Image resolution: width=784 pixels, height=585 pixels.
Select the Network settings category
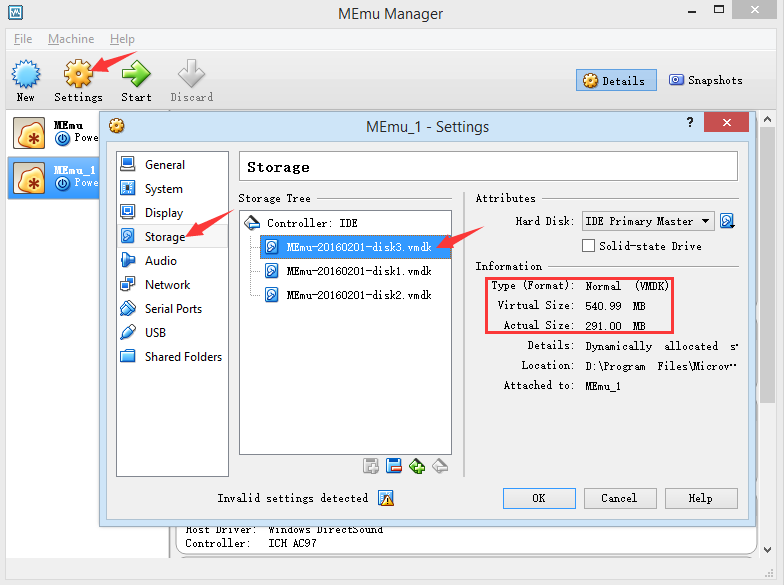(x=167, y=285)
